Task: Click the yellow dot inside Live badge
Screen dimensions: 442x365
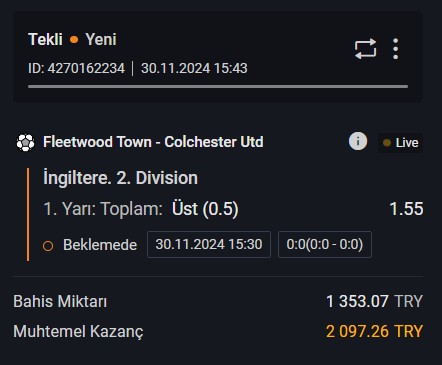Action: click(x=387, y=143)
